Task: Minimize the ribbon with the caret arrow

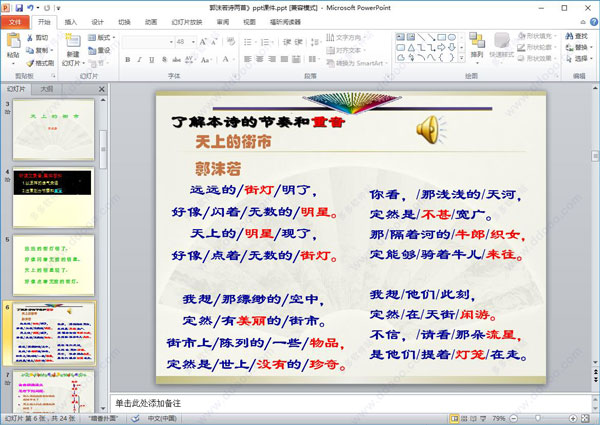Action: pos(583,22)
